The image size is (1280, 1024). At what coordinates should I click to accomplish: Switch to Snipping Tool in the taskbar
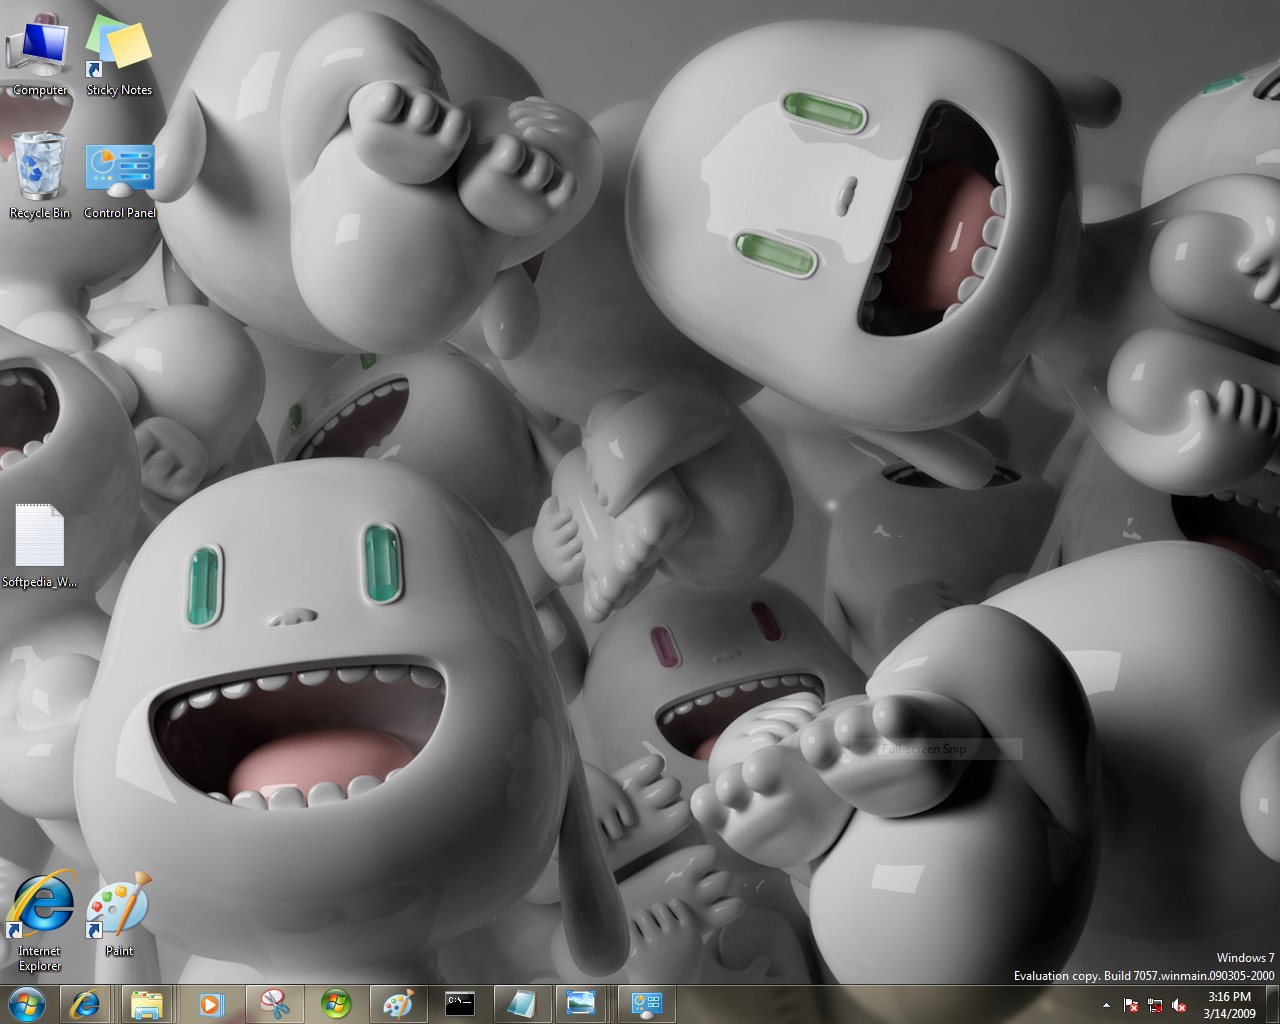(x=273, y=1003)
